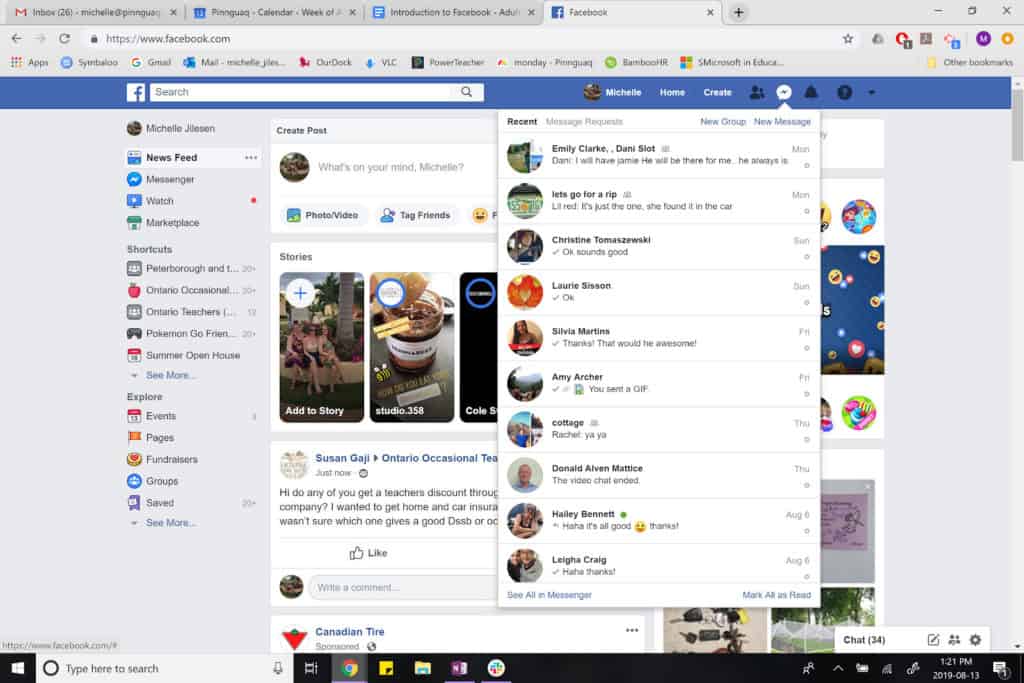Screen dimensions: 1024x683
Task: Open Summer Open House shortcut
Action: 184,355
